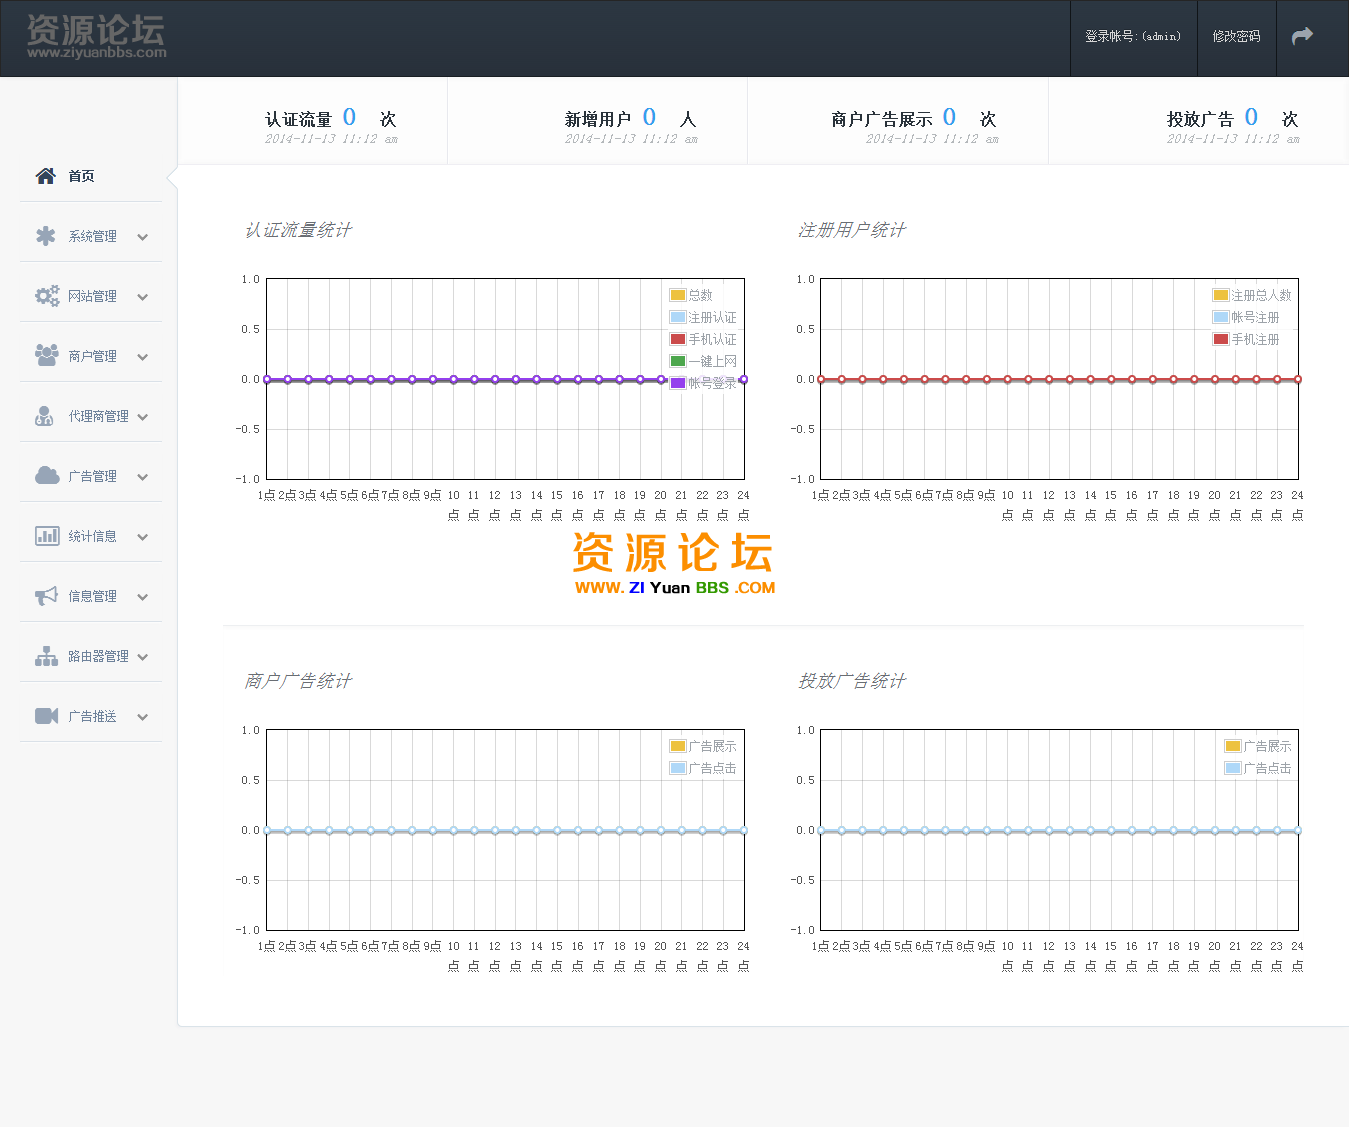This screenshot has width=1349, height=1127.
Task: Open the 统计信息 menu label
Action: [x=92, y=536]
